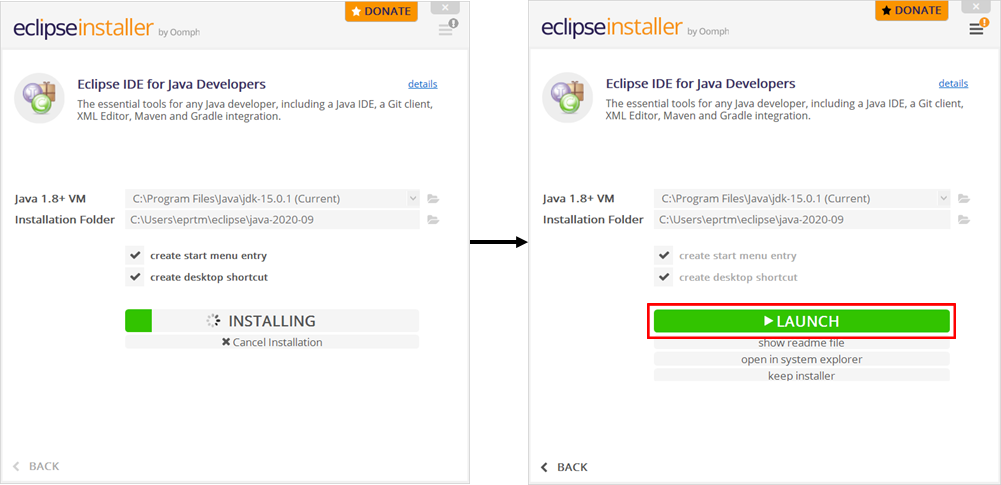Browse Installation Folder icon in right window
This screenshot has width=1001, height=485.
point(964,220)
